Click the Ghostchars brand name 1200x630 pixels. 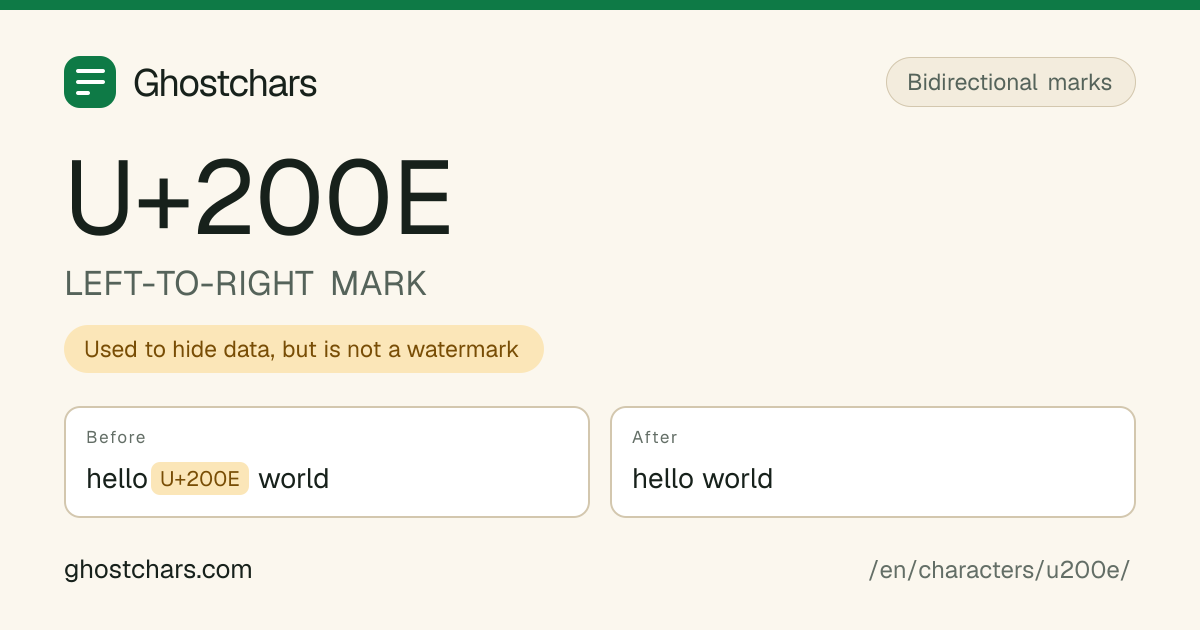[225, 83]
